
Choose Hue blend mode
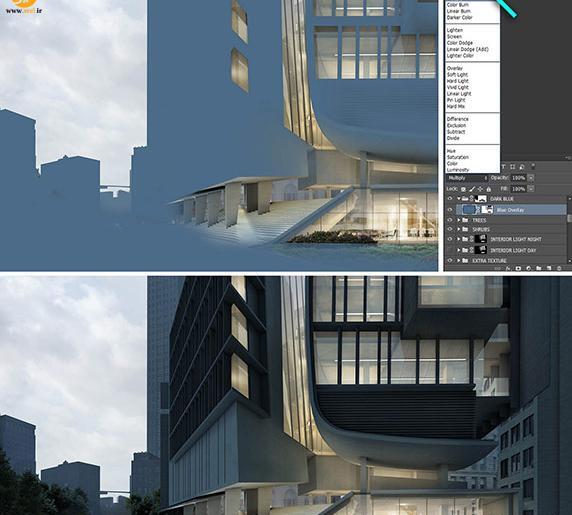tap(451, 151)
